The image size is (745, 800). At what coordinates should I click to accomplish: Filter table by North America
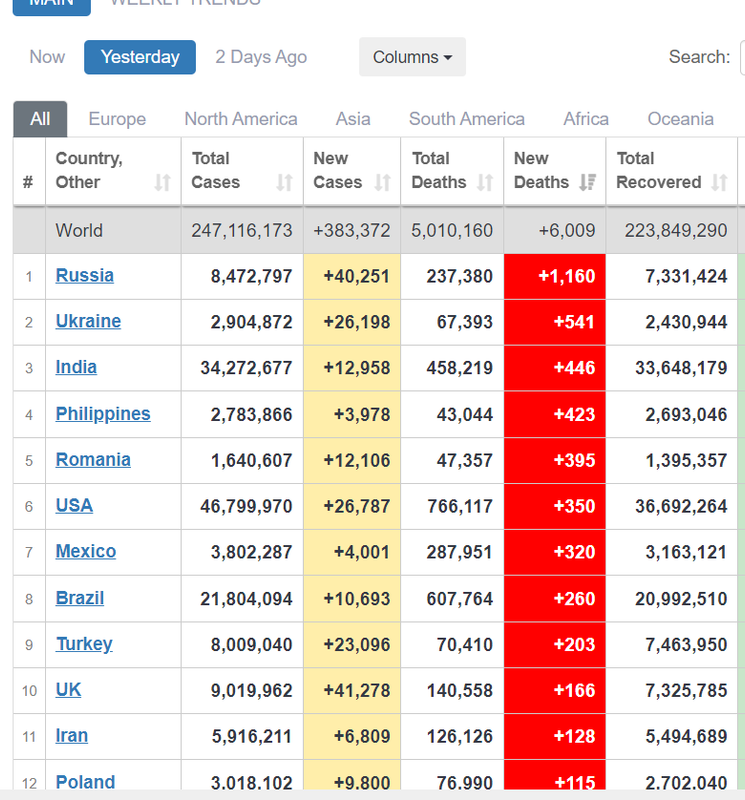coord(241,119)
